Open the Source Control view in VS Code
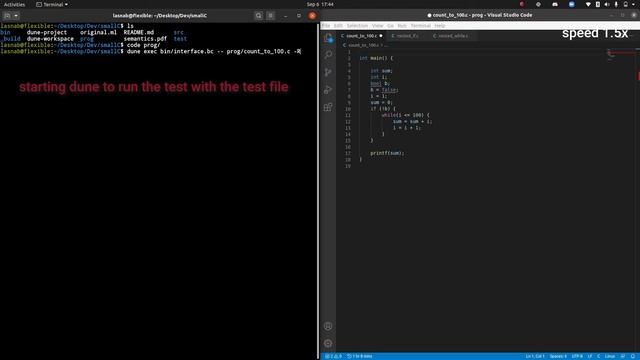Screen dimensions: 640x360 328,72
